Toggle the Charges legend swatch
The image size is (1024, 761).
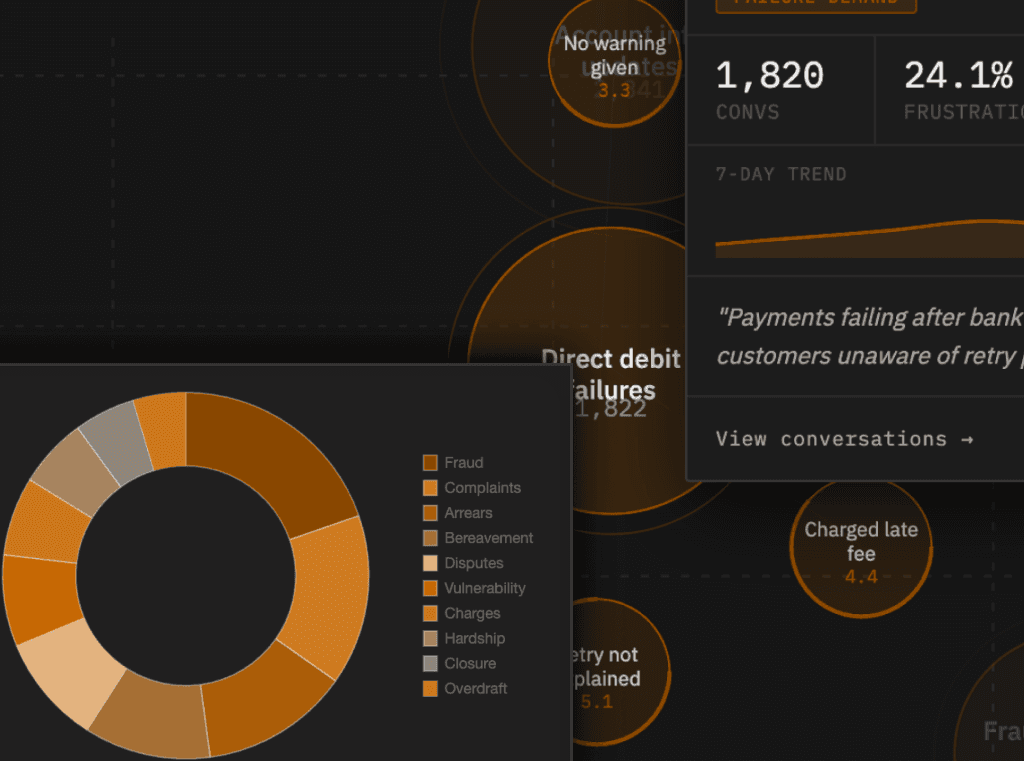tap(430, 613)
